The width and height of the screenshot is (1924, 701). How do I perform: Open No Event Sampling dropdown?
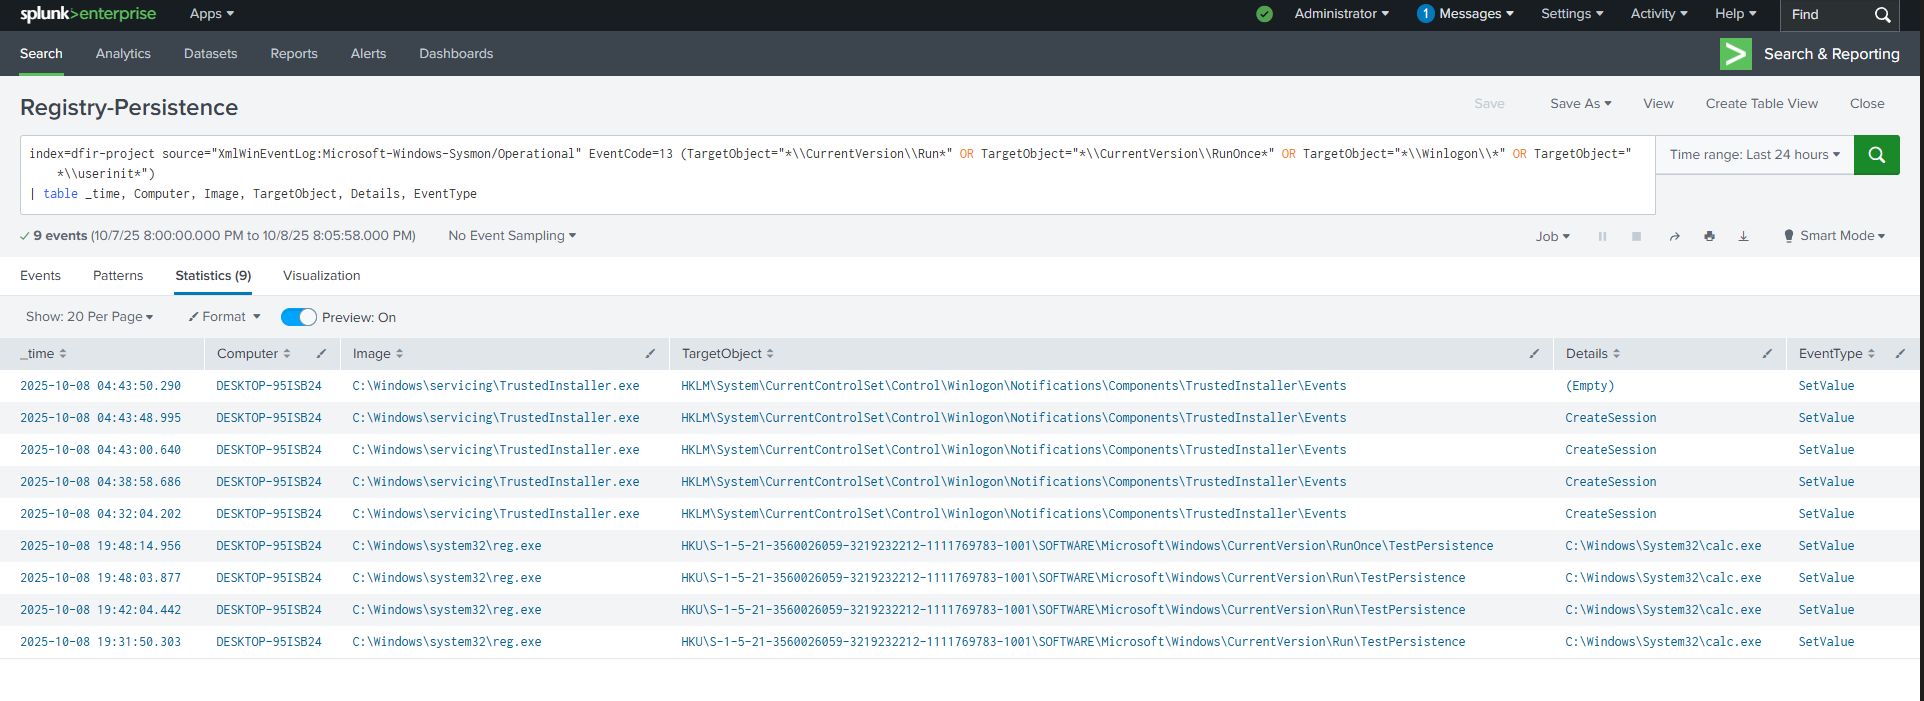pyautogui.click(x=512, y=236)
